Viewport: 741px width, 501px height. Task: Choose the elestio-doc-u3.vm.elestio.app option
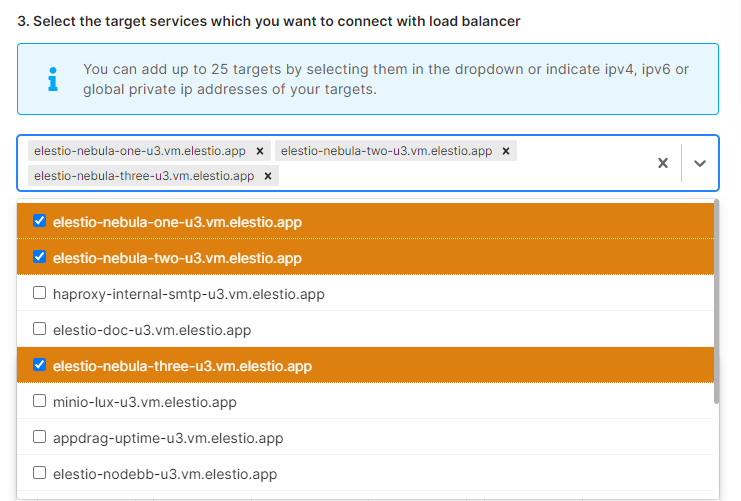click(151, 329)
